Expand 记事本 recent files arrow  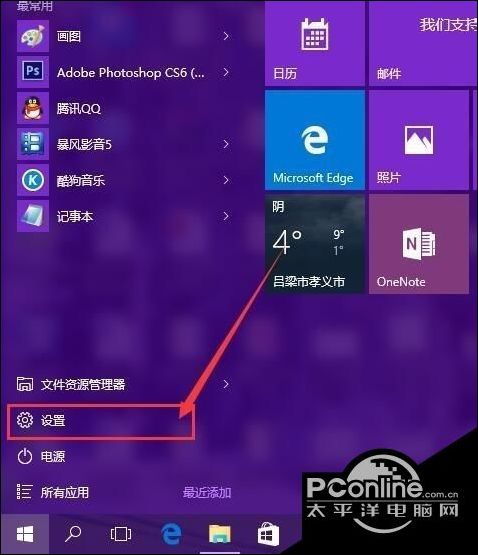coord(226,216)
